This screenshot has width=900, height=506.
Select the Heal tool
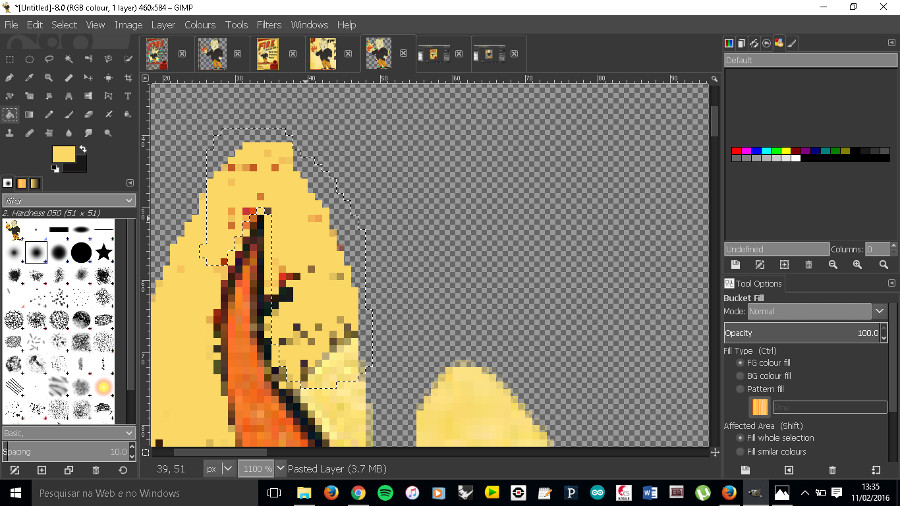pos(29,133)
